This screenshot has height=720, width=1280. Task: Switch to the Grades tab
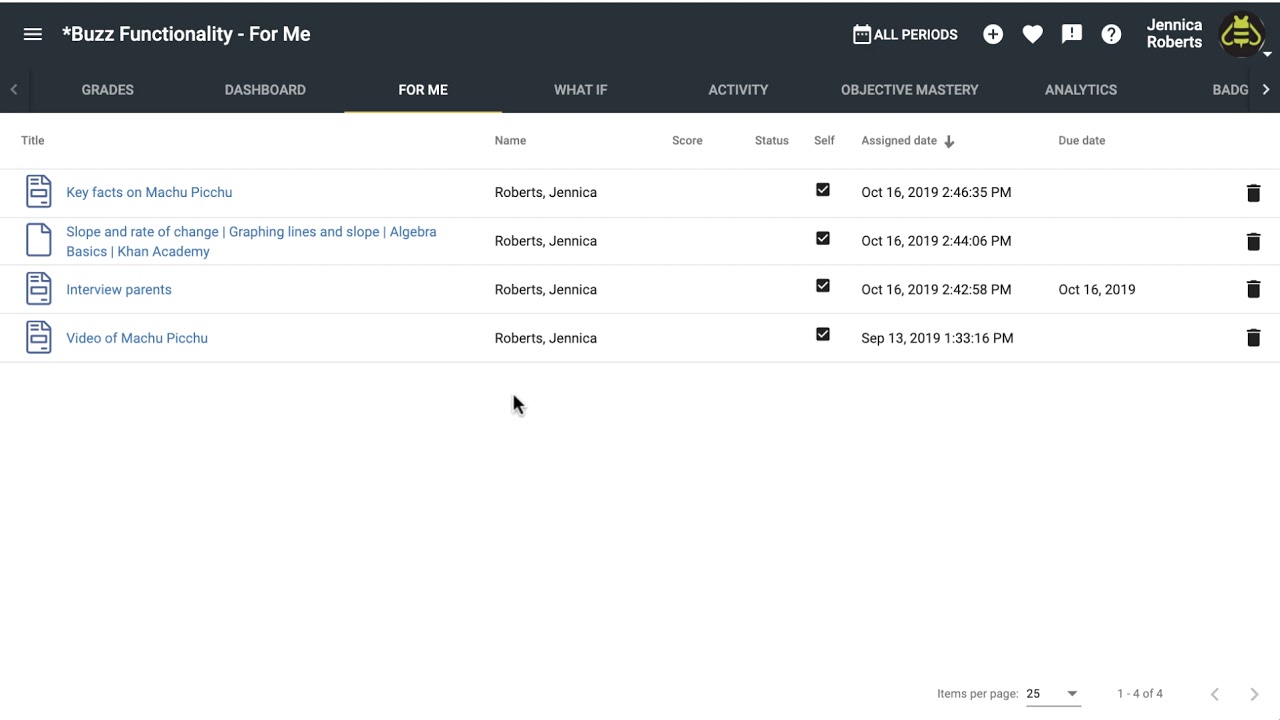click(x=108, y=90)
